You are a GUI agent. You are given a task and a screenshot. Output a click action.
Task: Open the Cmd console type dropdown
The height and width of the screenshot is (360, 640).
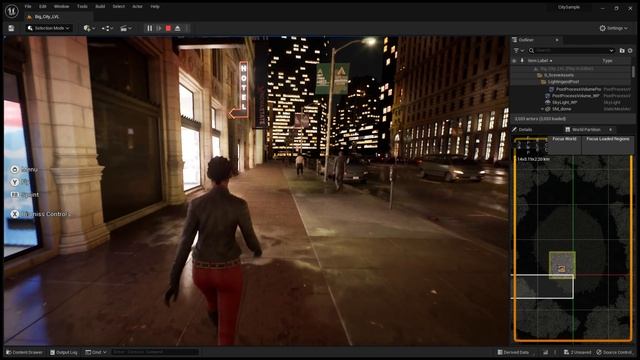(x=96, y=352)
